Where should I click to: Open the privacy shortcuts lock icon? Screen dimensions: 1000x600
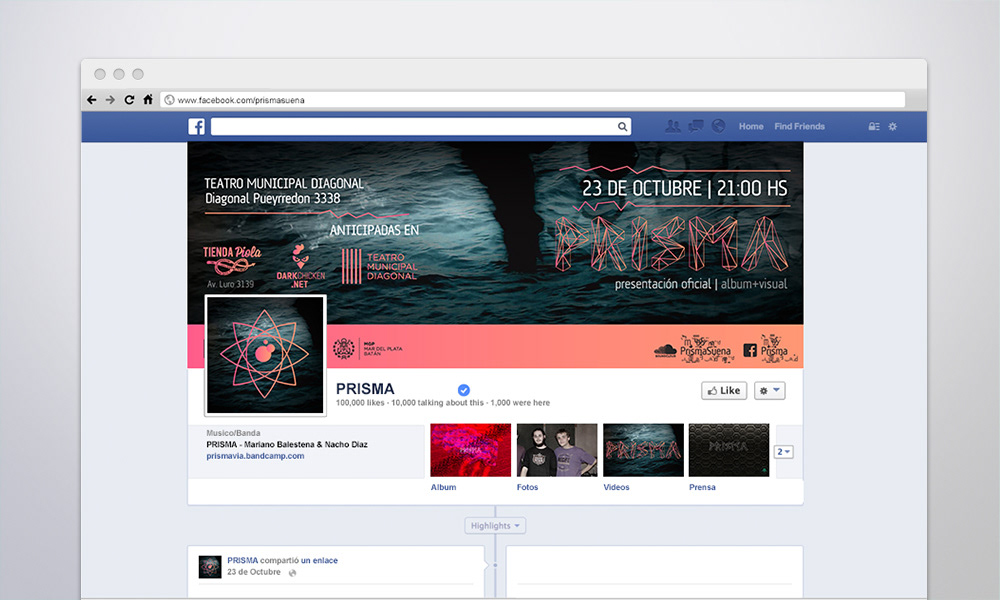pos(874,126)
